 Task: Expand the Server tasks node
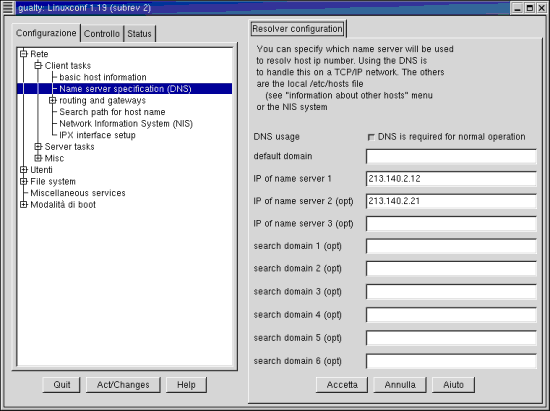click(38, 147)
